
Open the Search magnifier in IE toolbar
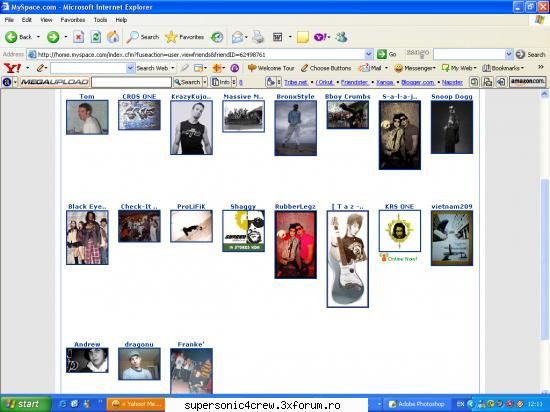click(143, 37)
